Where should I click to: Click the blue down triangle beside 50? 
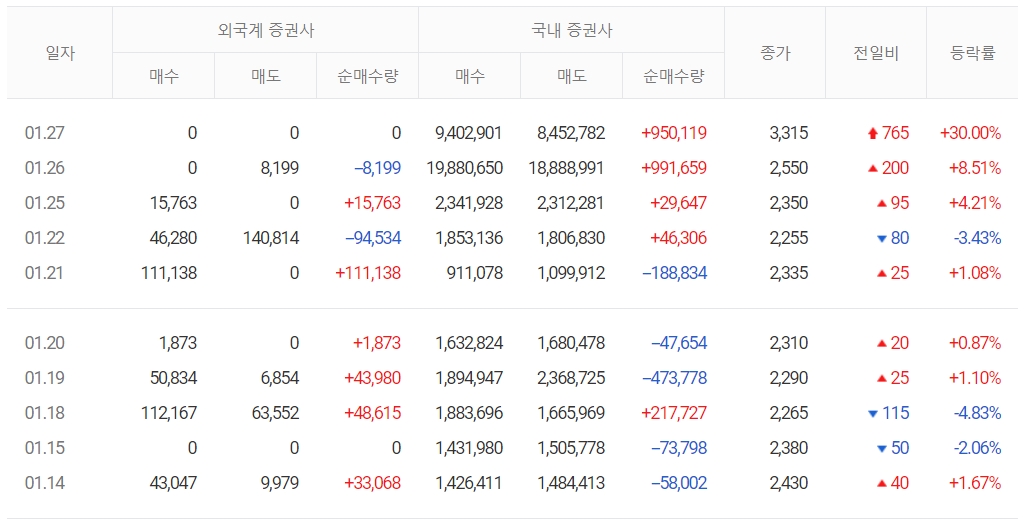pyautogui.click(x=882, y=449)
